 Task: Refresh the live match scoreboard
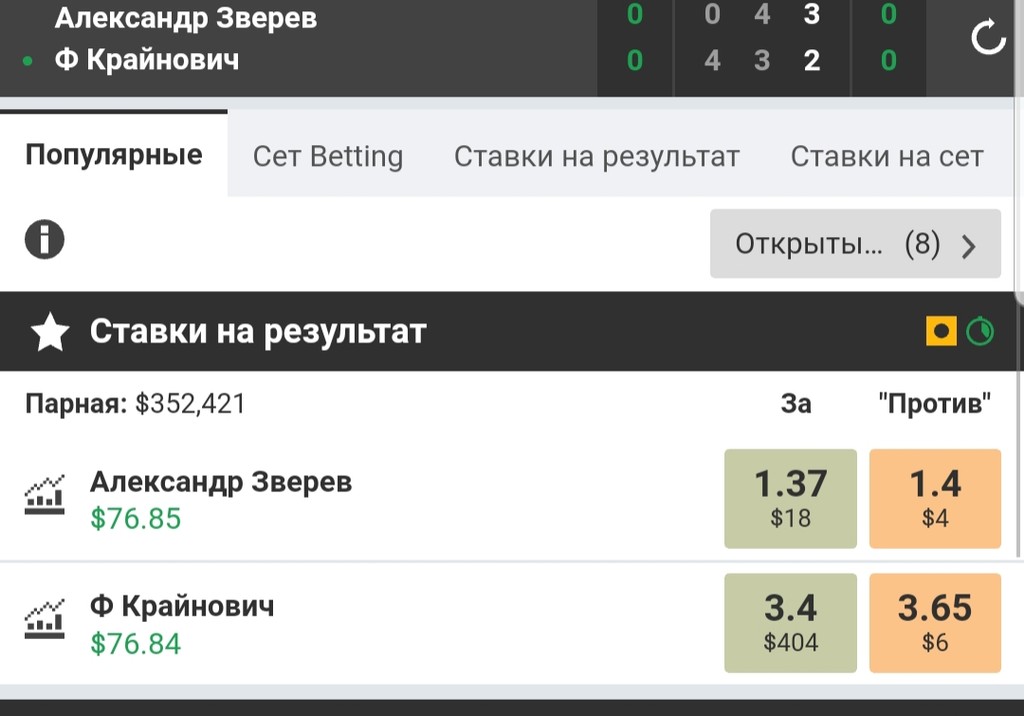point(988,38)
